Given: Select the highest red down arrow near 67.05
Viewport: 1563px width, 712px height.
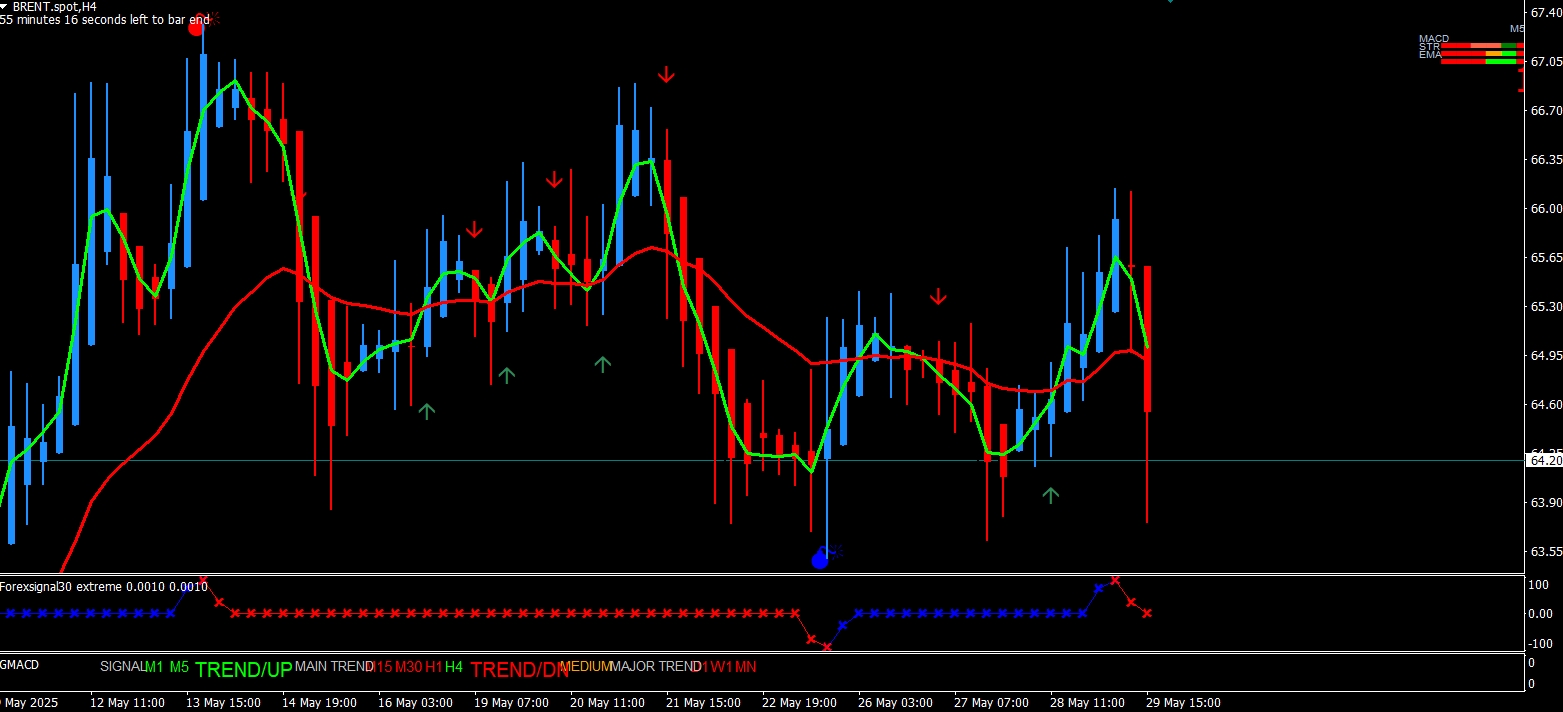Looking at the screenshot, I should click(666, 75).
